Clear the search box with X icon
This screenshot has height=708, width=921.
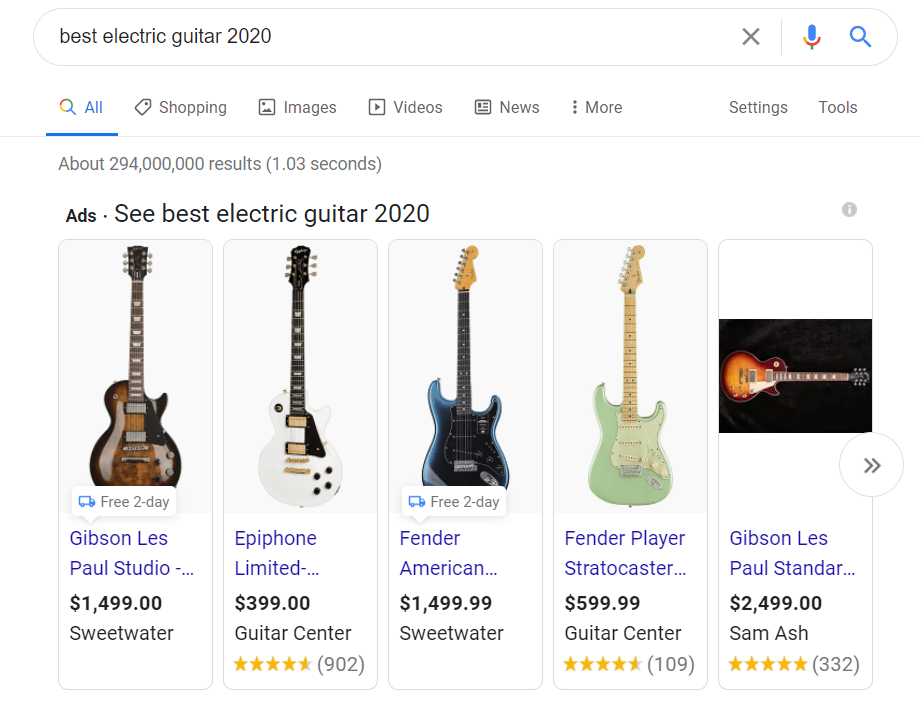[x=750, y=37]
